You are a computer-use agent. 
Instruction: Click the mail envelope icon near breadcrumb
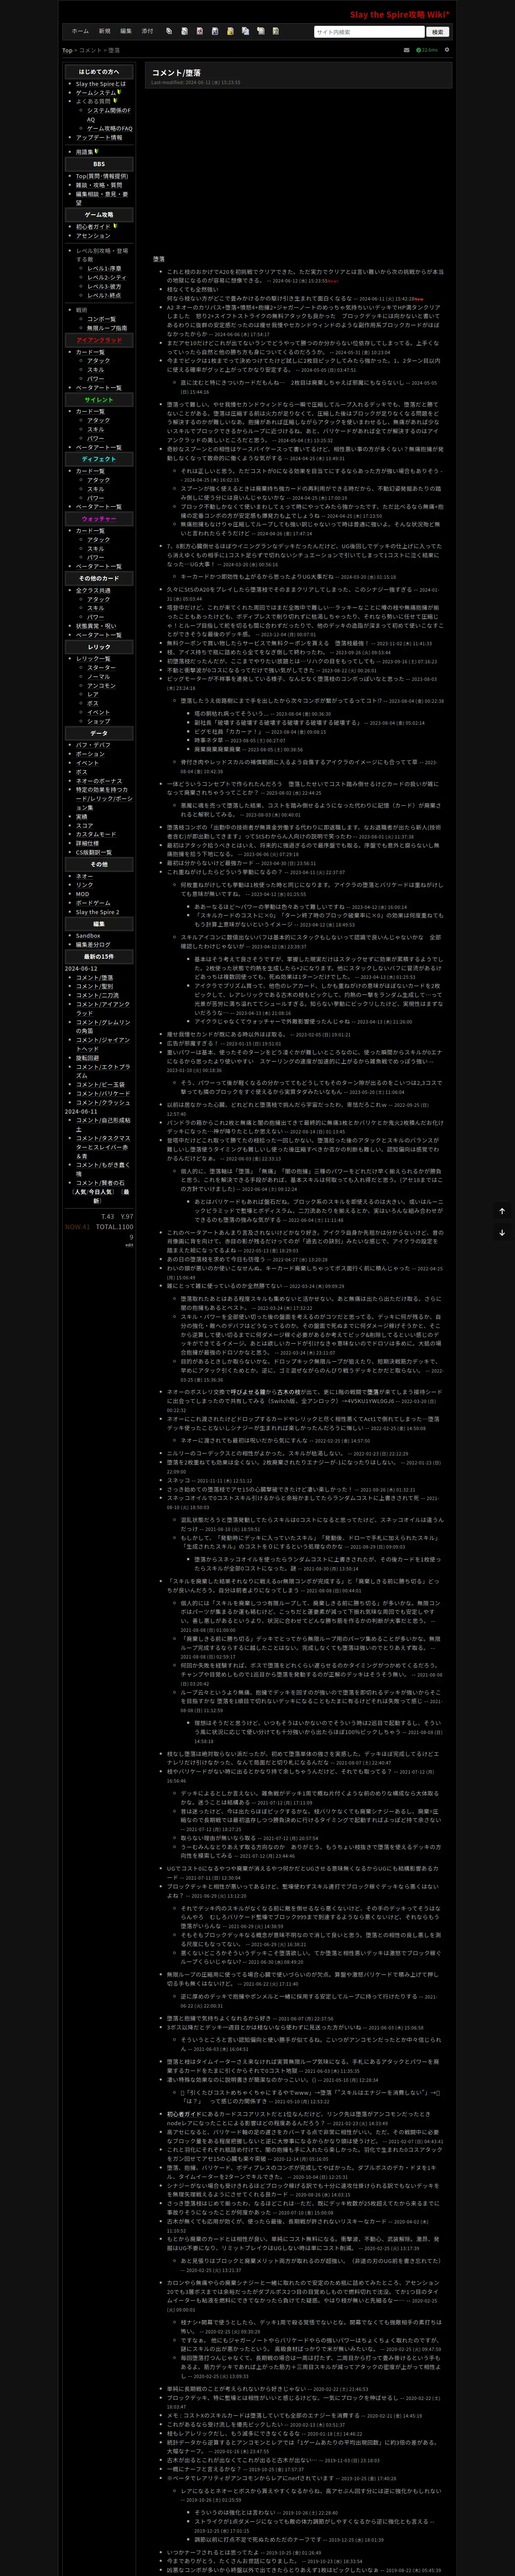(x=406, y=49)
